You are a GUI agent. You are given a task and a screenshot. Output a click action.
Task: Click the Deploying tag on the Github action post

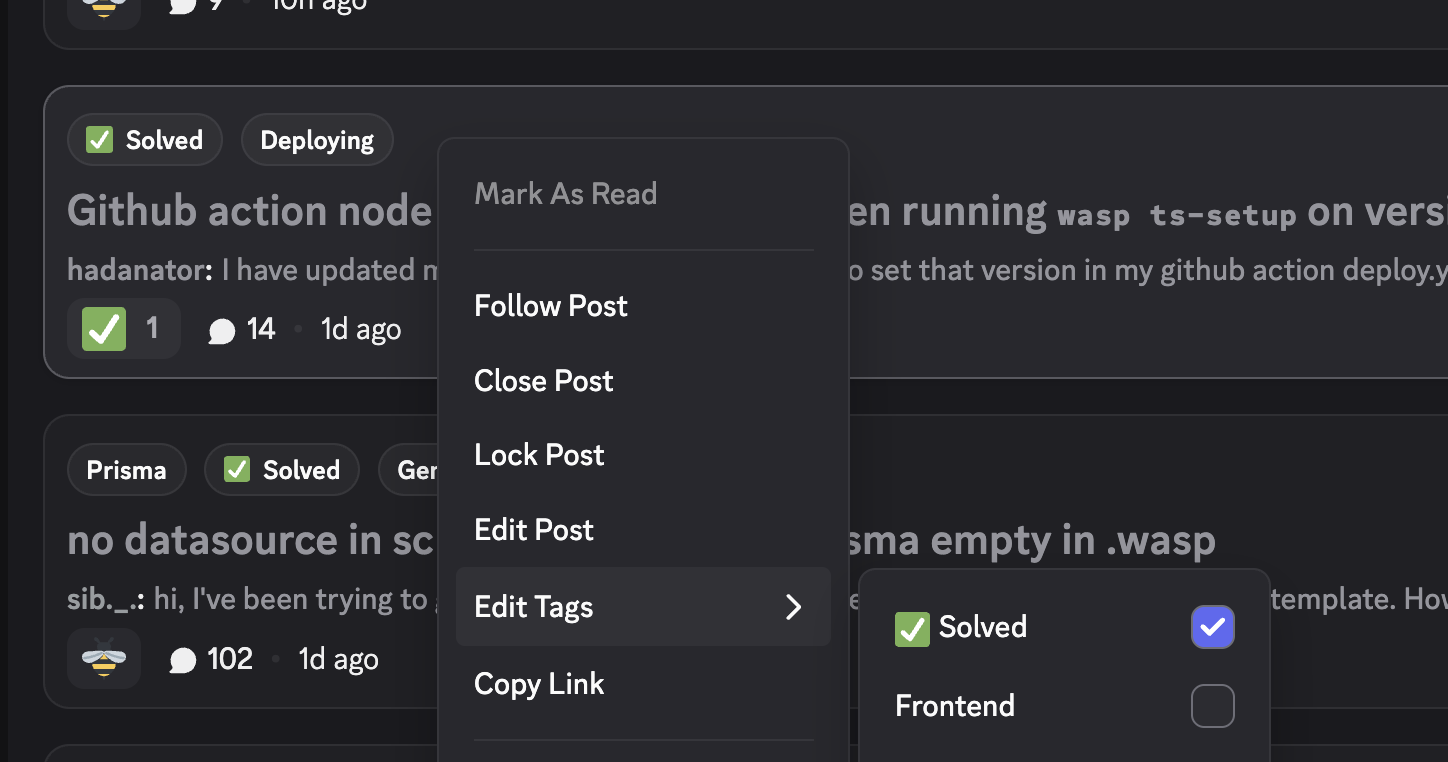[x=317, y=140]
